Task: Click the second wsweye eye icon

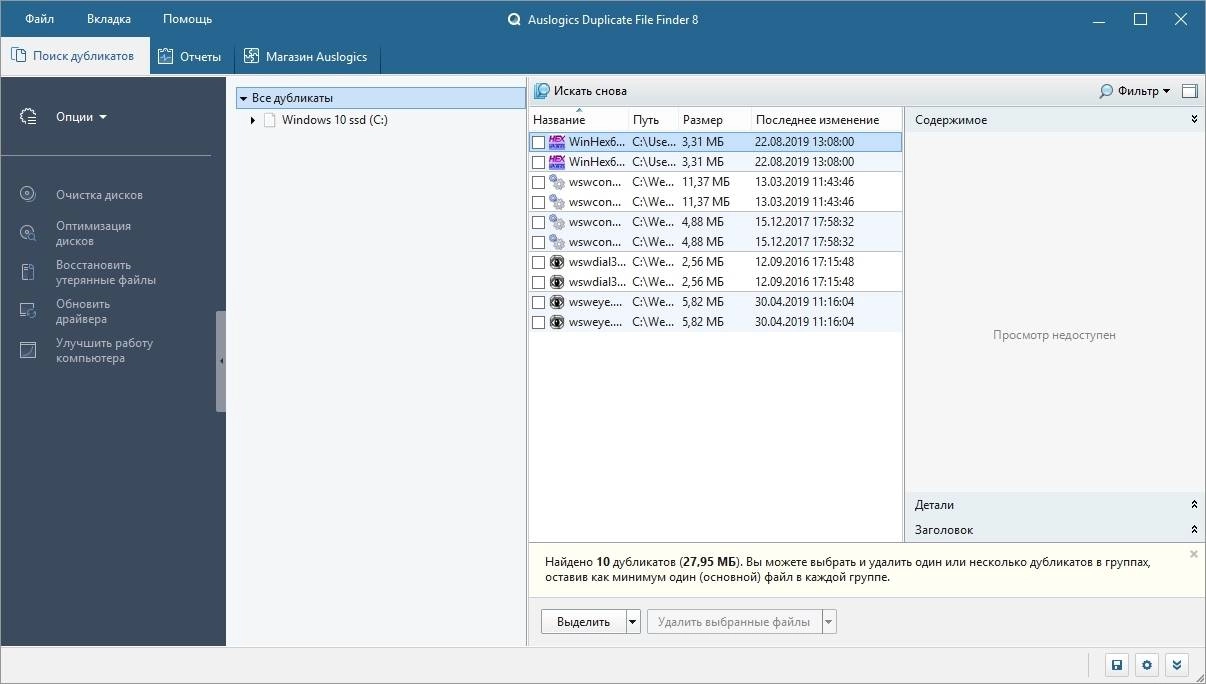Action: click(x=557, y=322)
